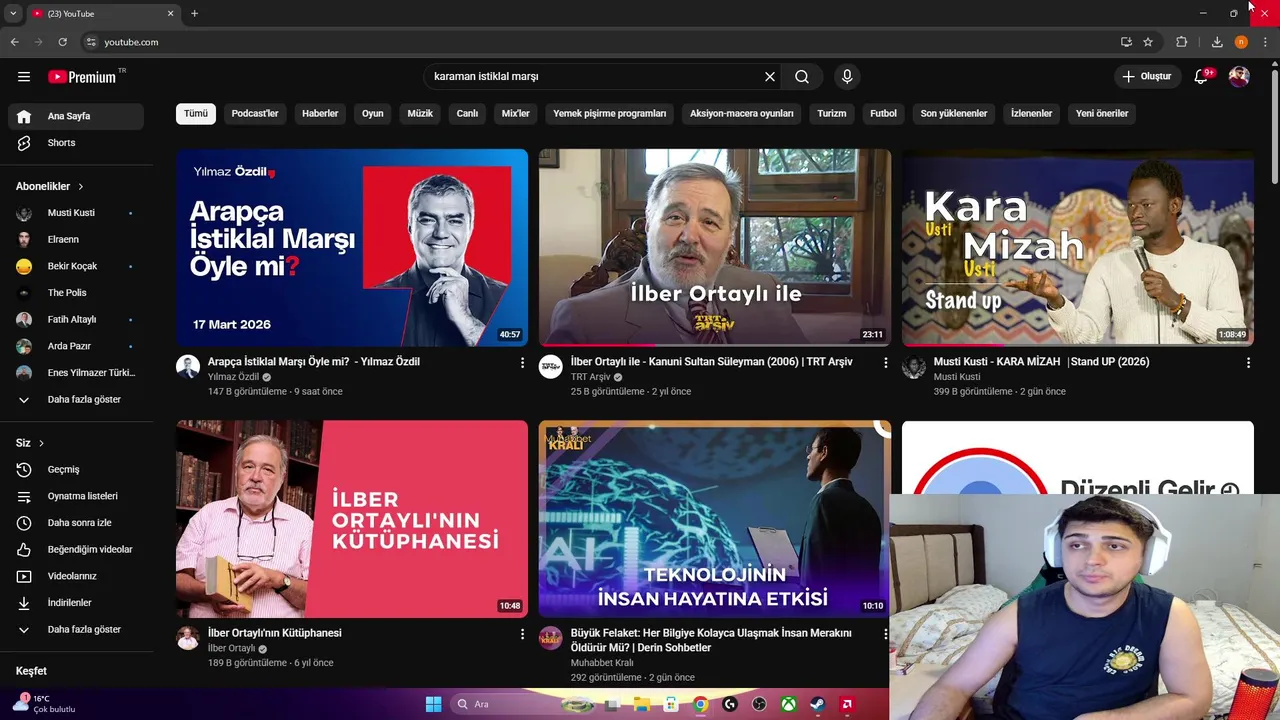Expand the Siz section chevron

point(41,443)
